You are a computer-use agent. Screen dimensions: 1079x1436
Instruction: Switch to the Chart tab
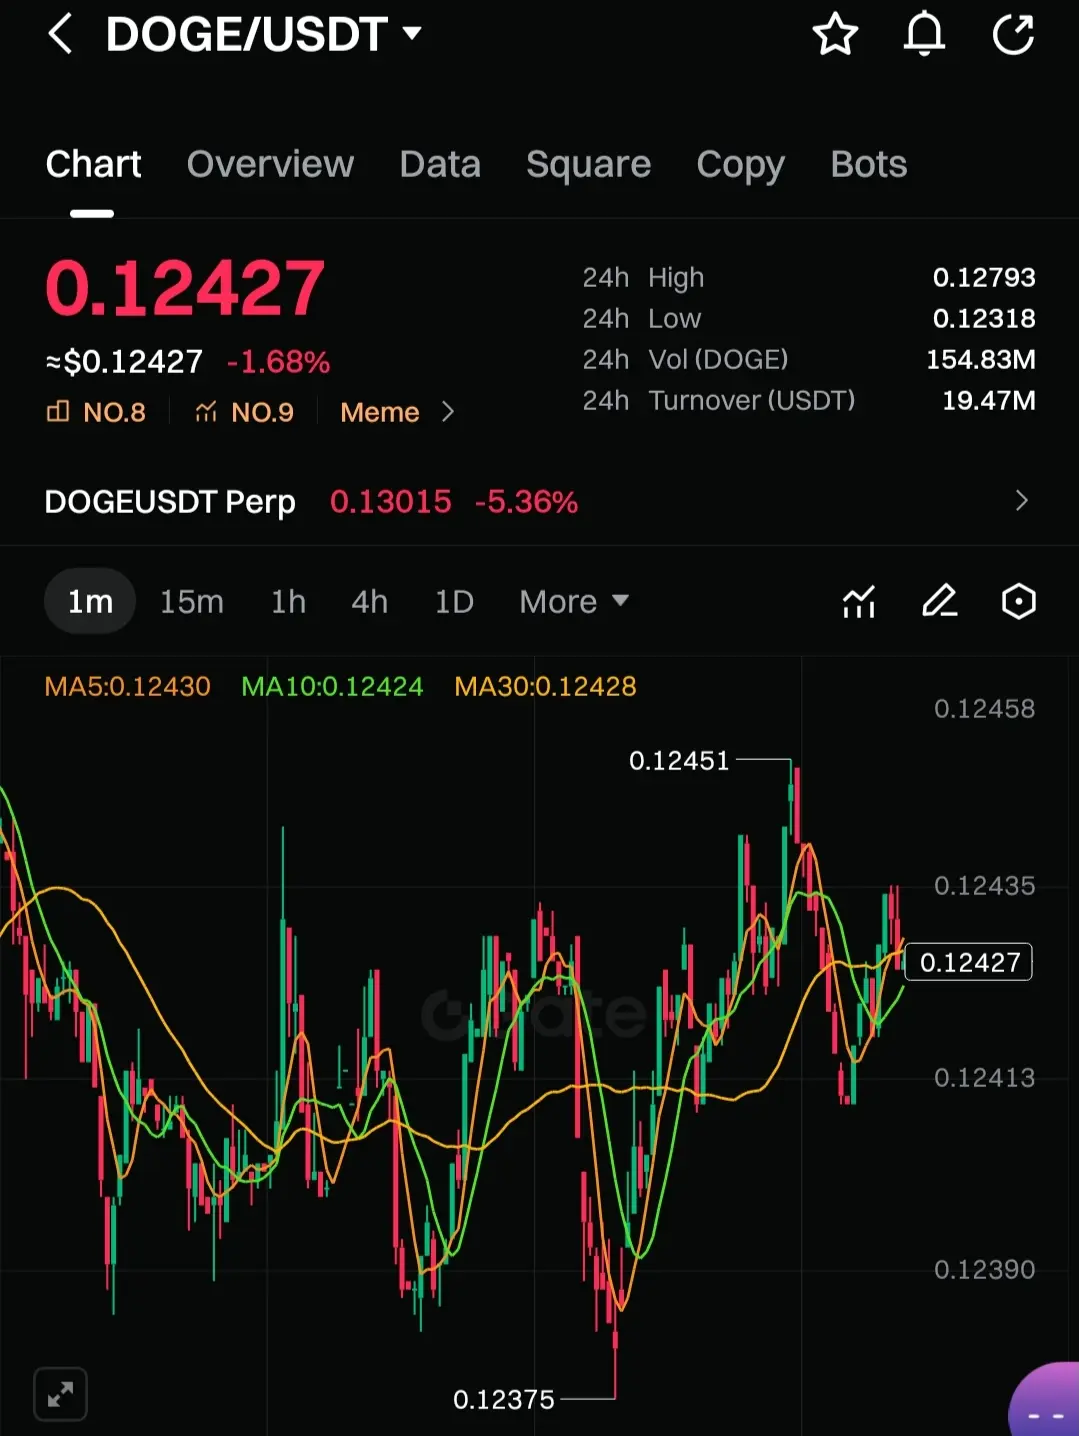point(93,164)
